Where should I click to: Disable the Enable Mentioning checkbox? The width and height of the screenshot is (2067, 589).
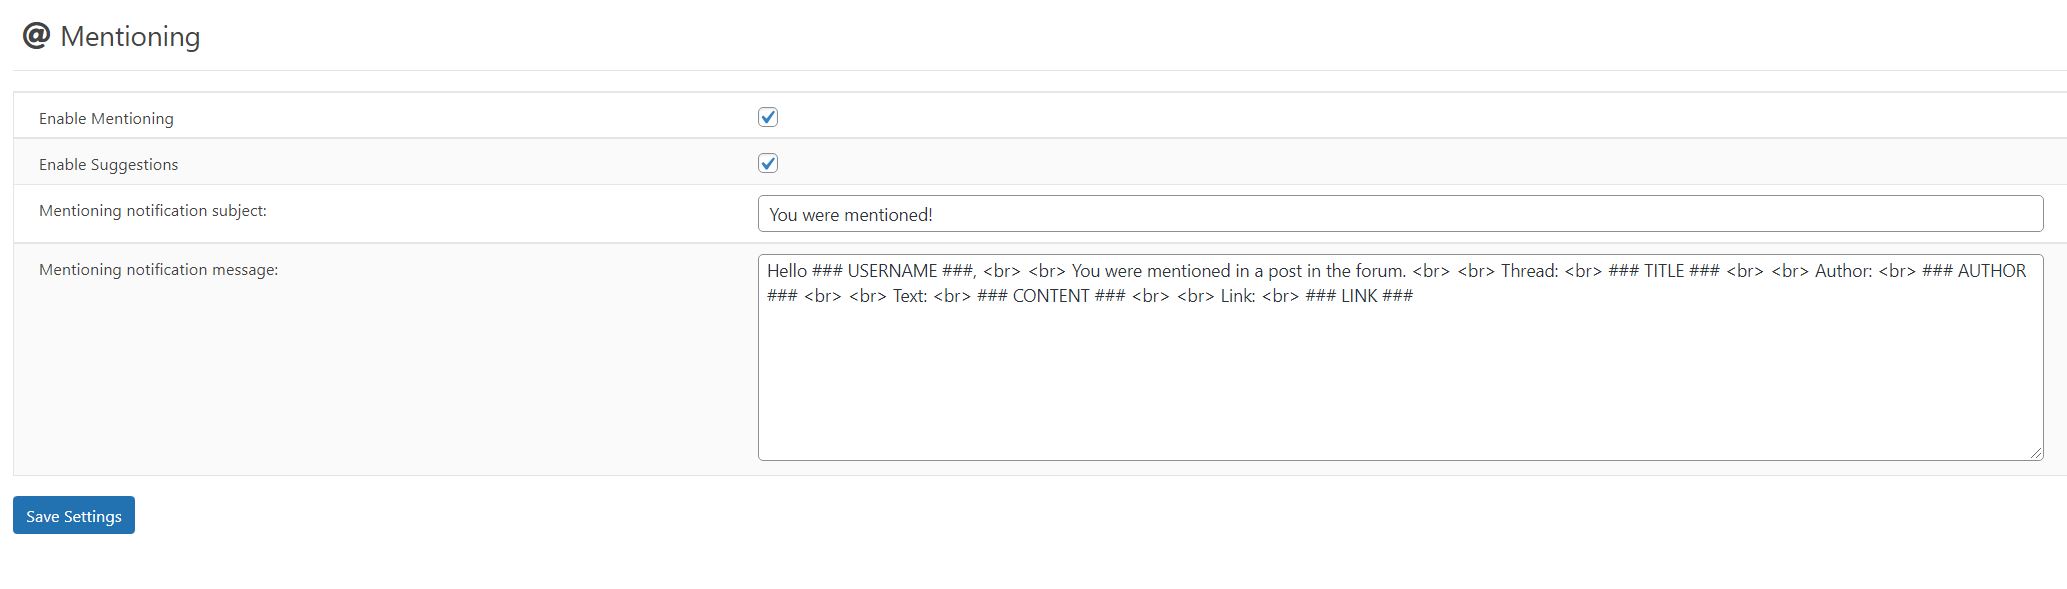point(768,117)
